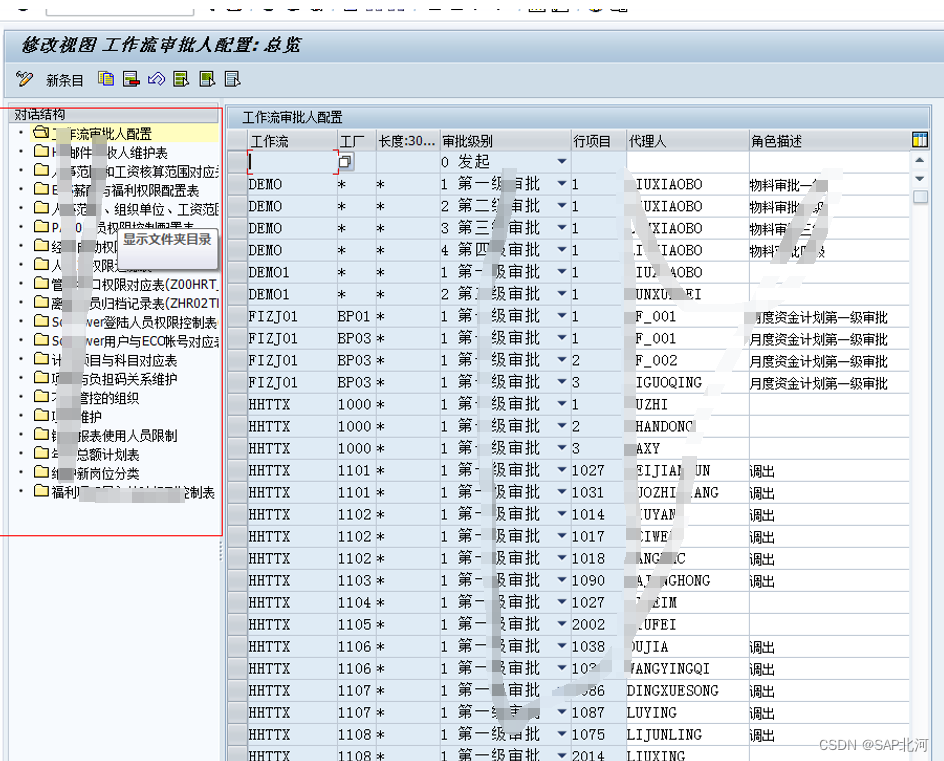Copy the selected entry using Copy As icon
Image resolution: width=944 pixels, height=761 pixels.
[106, 78]
